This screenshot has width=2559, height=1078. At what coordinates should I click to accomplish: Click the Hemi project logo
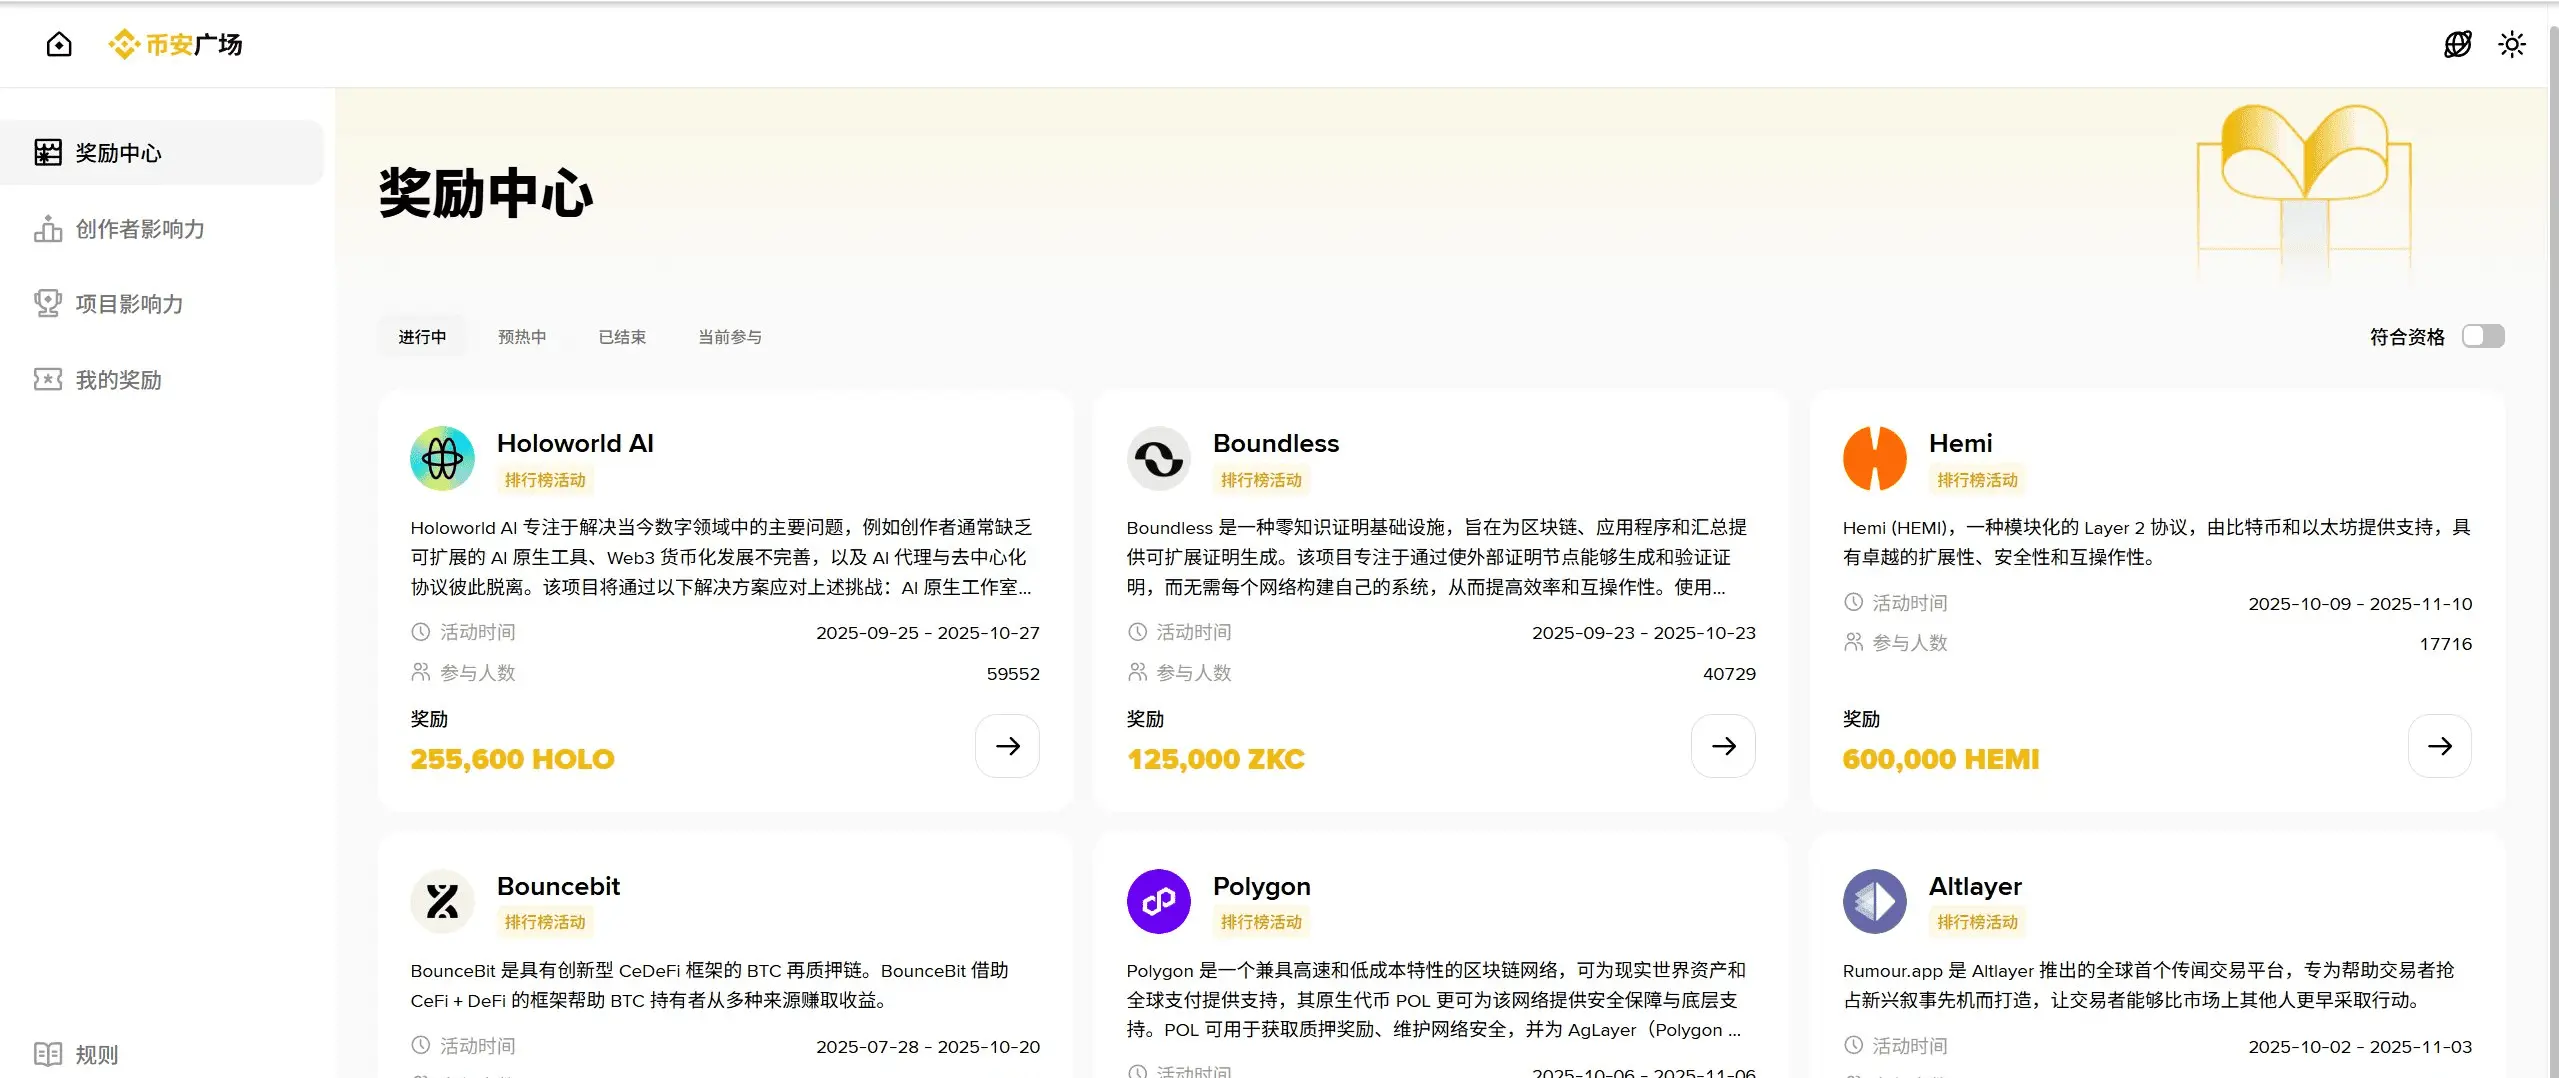[x=1875, y=459]
